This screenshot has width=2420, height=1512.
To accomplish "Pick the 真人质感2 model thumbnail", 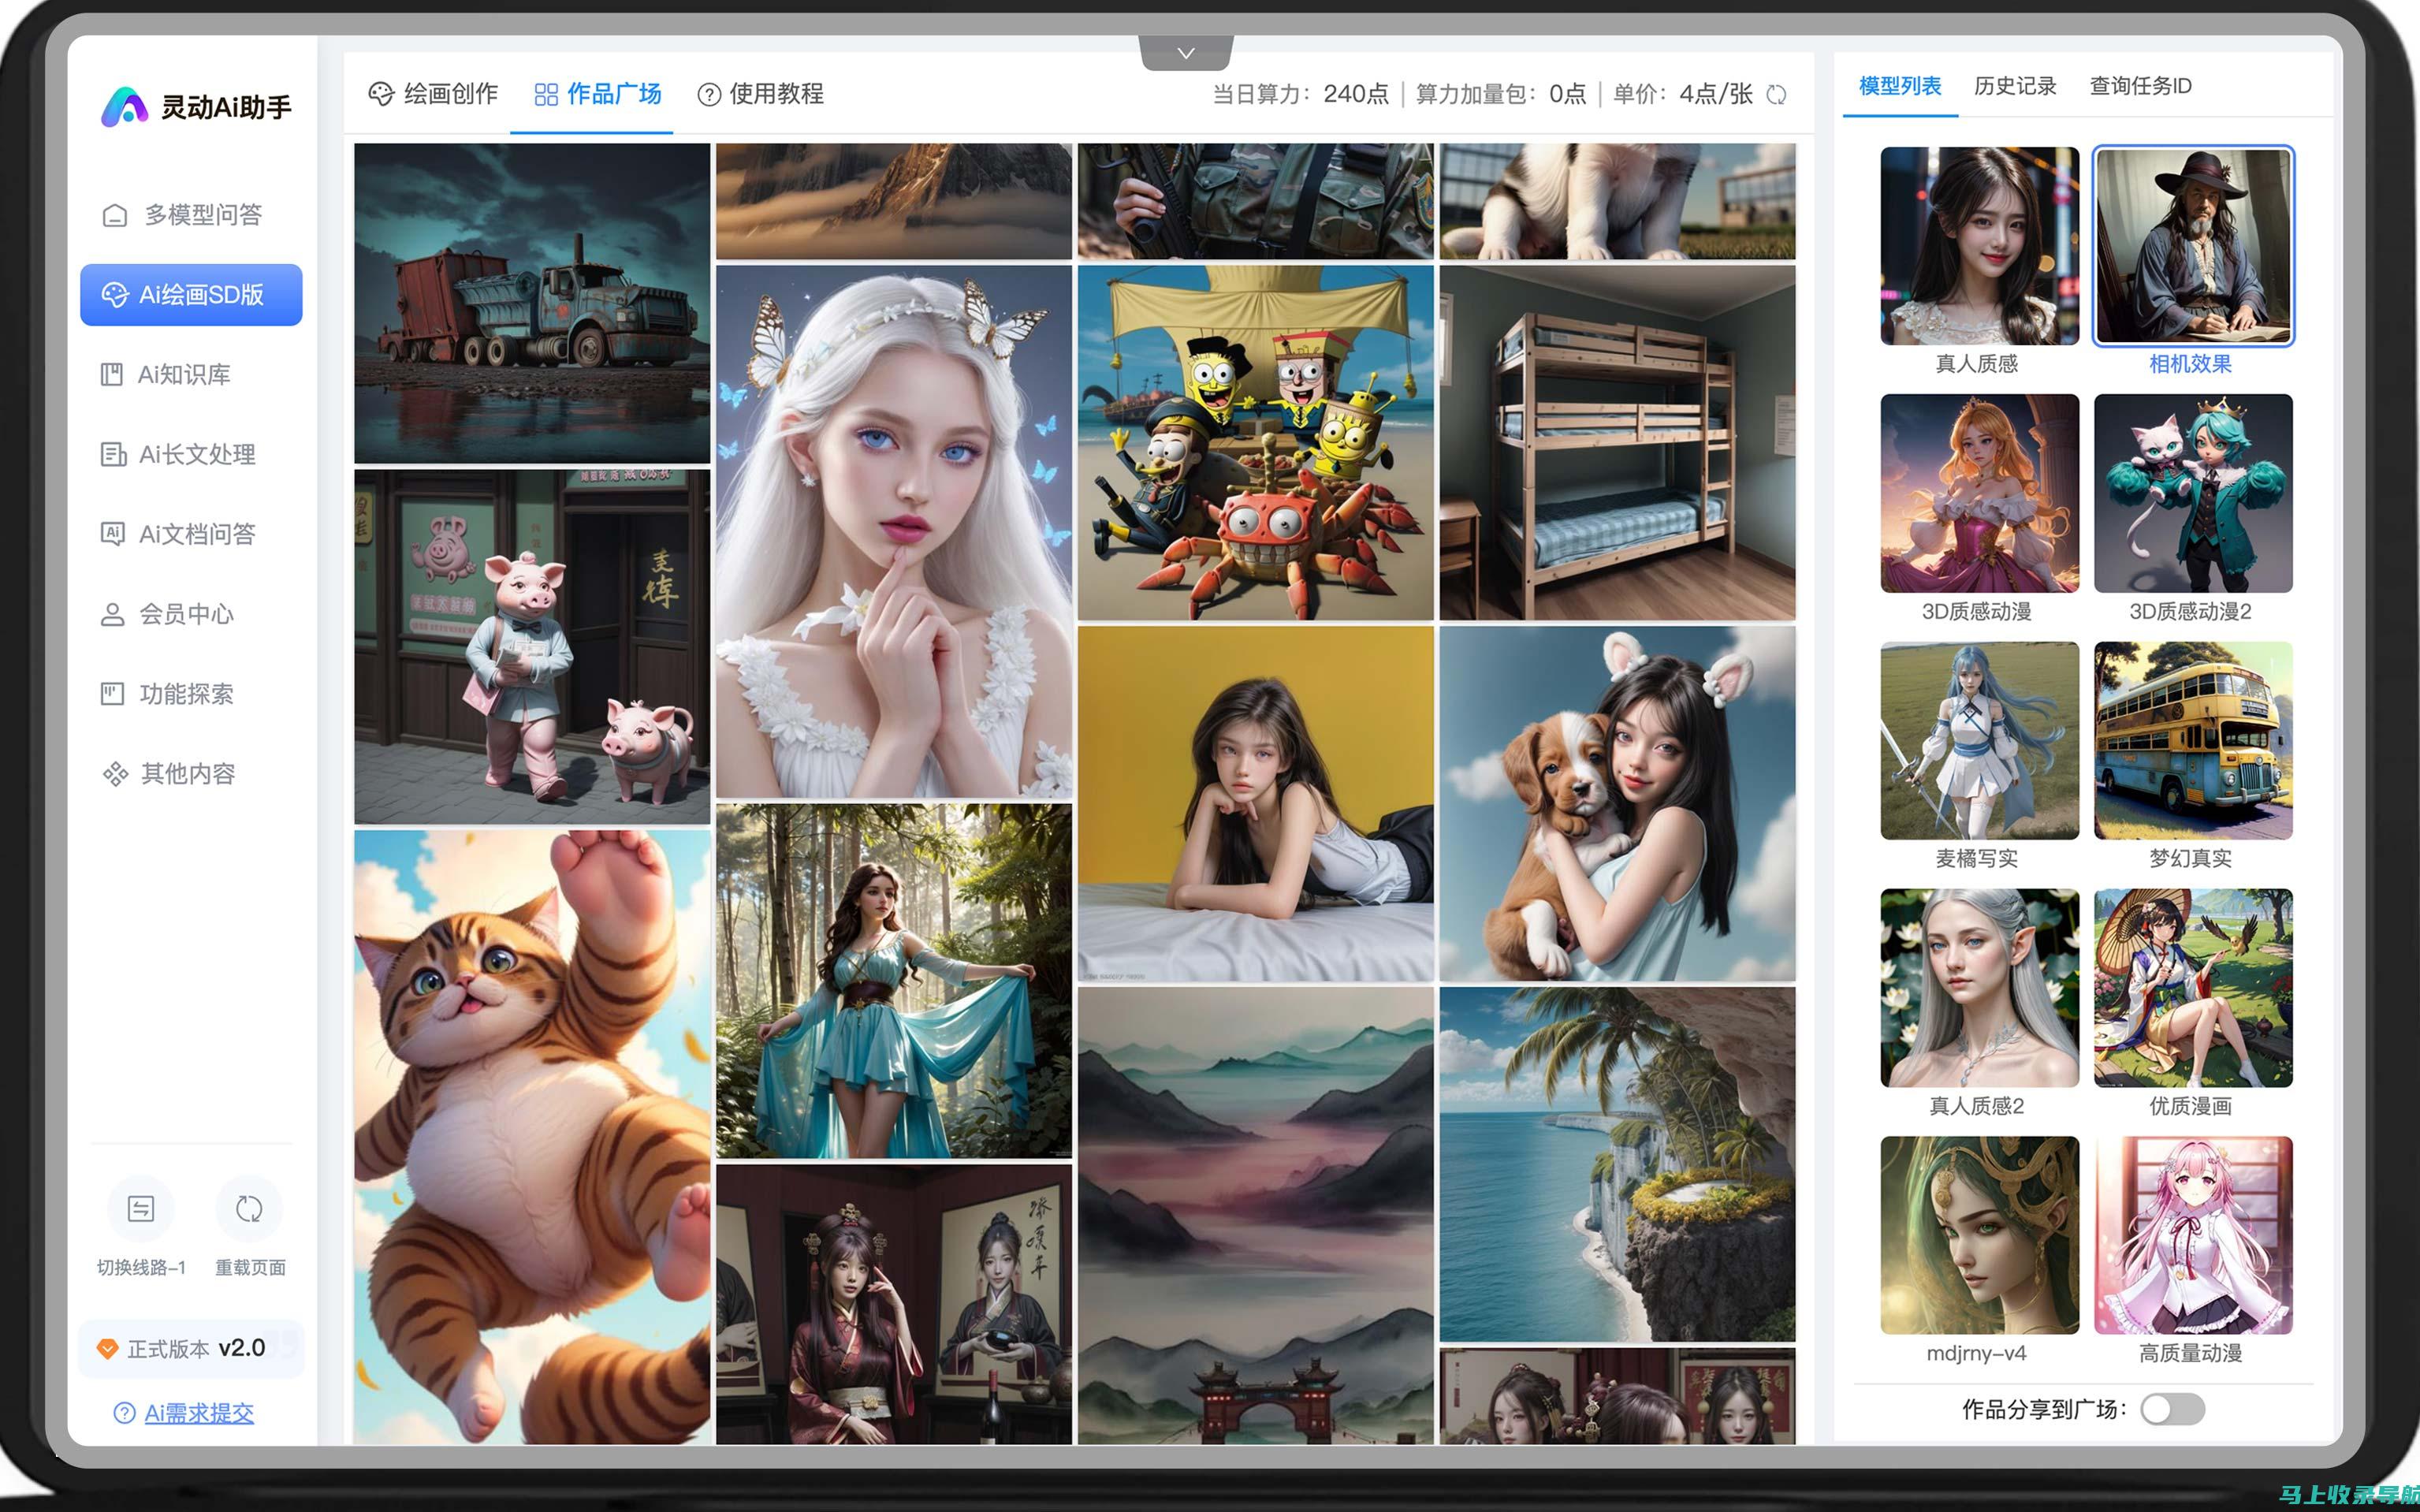I will (1979, 988).
